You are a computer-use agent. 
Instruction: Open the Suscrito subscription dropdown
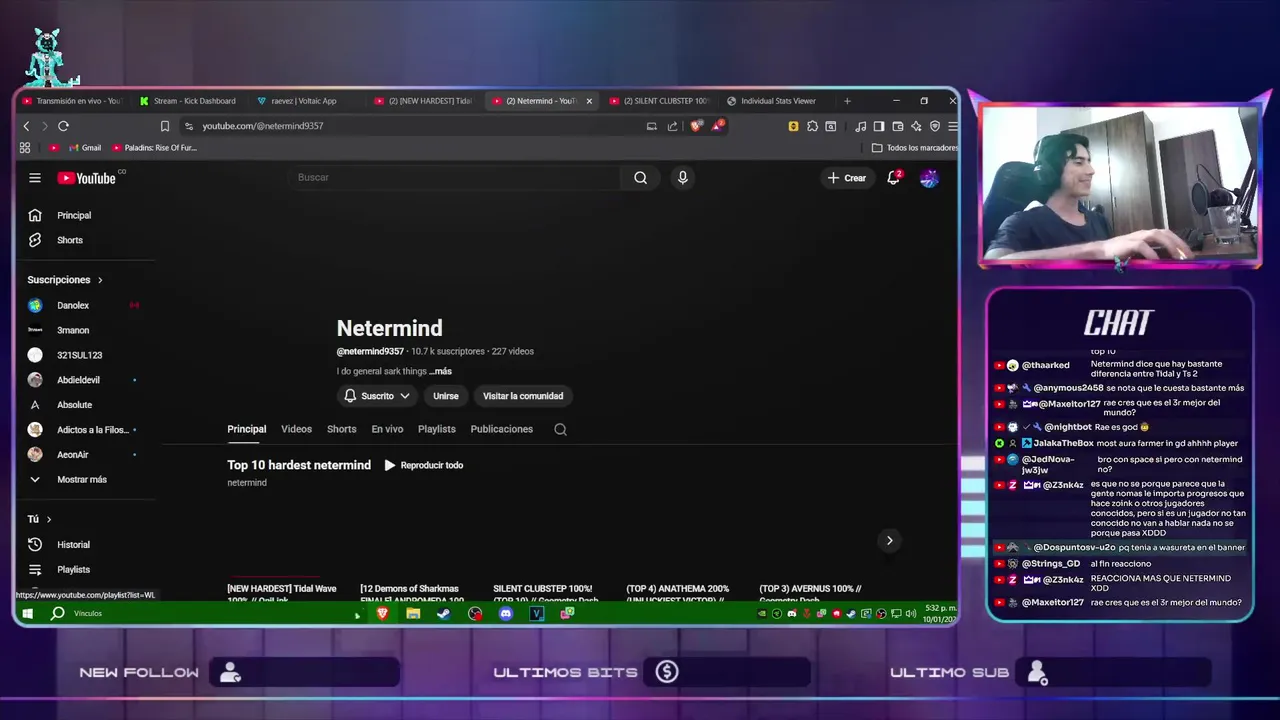click(377, 396)
